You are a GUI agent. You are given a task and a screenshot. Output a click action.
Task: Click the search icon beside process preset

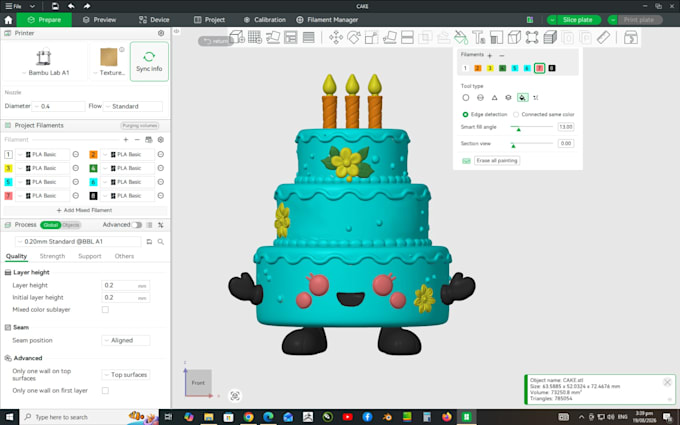[x=160, y=242]
